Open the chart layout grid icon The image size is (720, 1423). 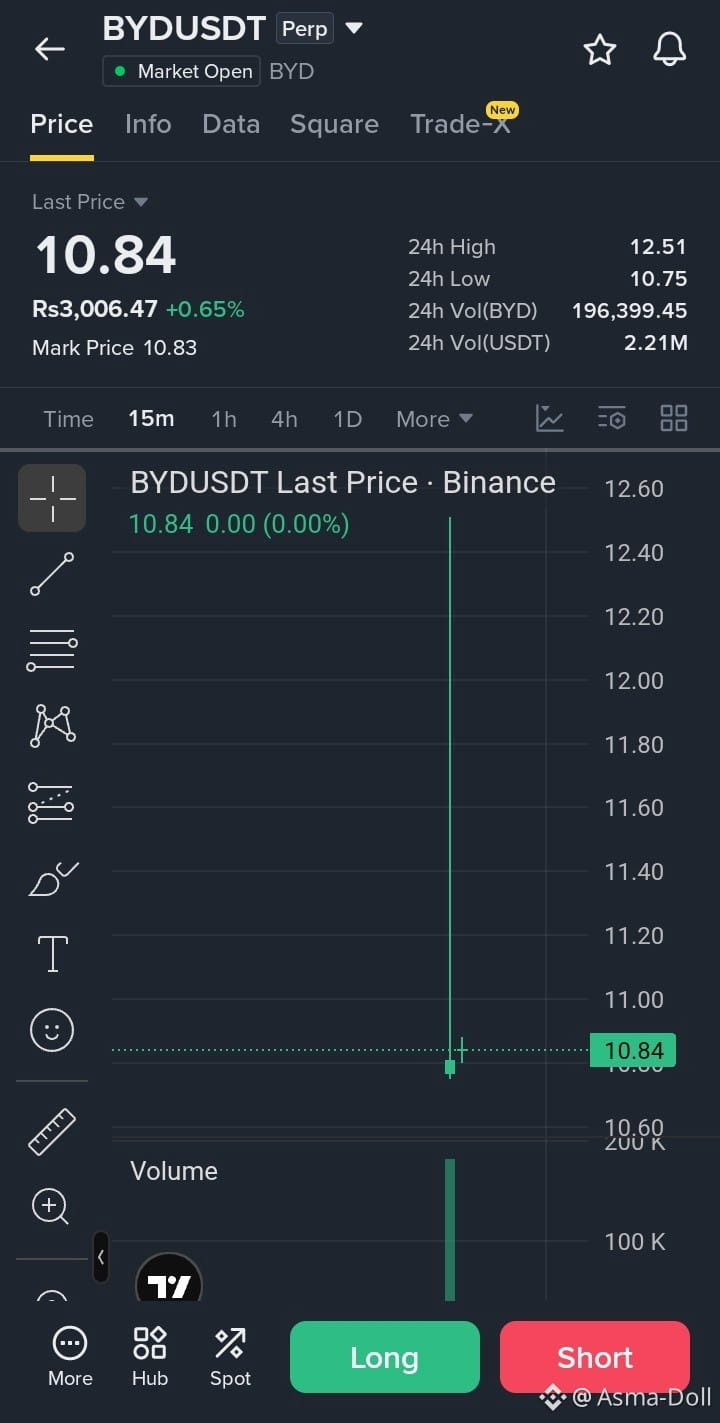point(674,418)
